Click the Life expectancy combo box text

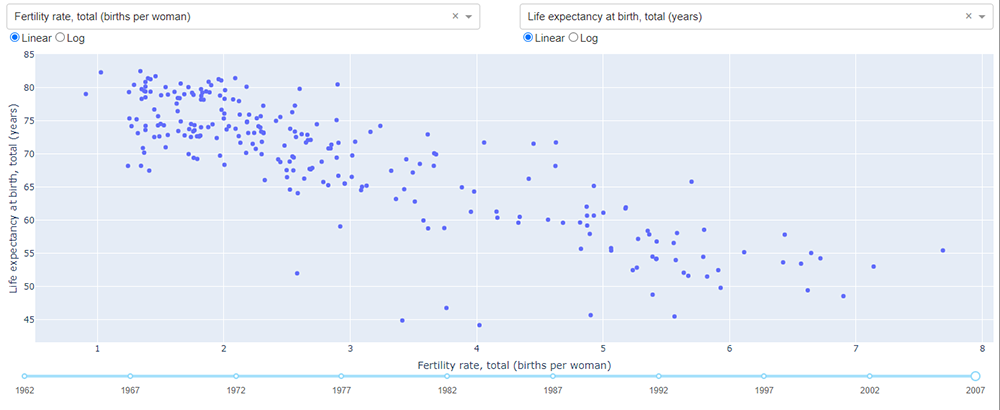point(615,17)
